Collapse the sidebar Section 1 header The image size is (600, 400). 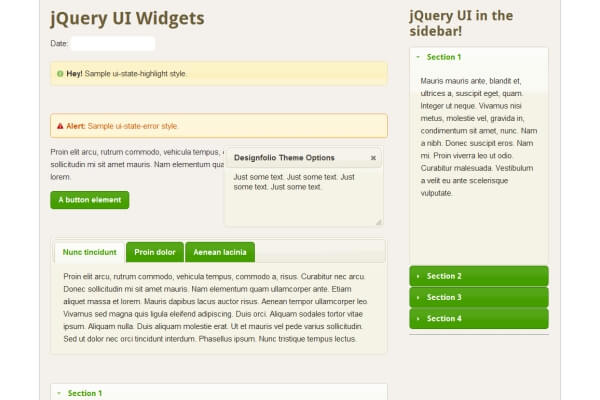tap(478, 58)
